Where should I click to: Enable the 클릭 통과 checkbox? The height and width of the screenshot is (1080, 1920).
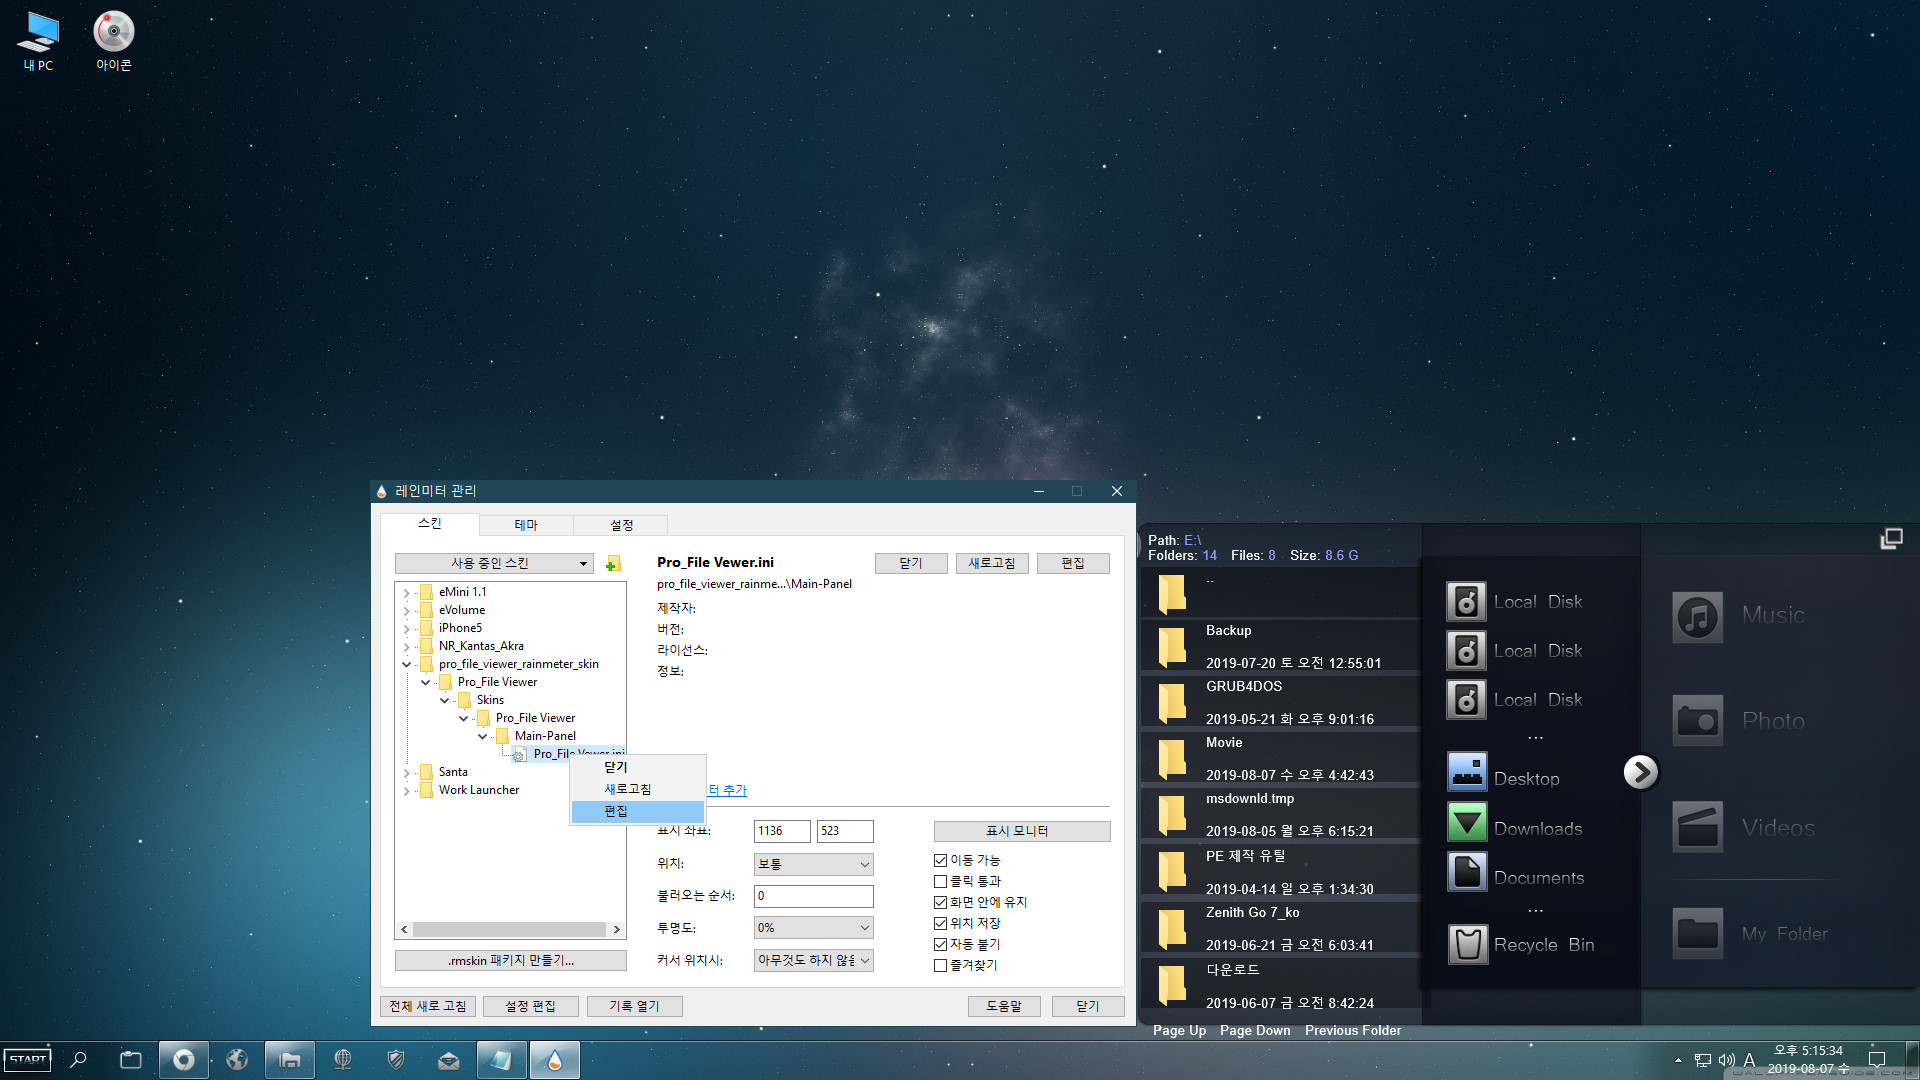tap(940, 881)
